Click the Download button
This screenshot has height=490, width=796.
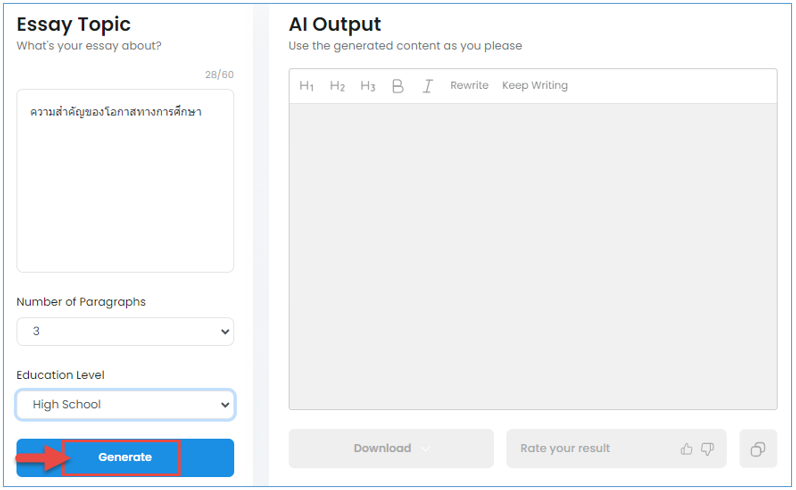[391, 449]
